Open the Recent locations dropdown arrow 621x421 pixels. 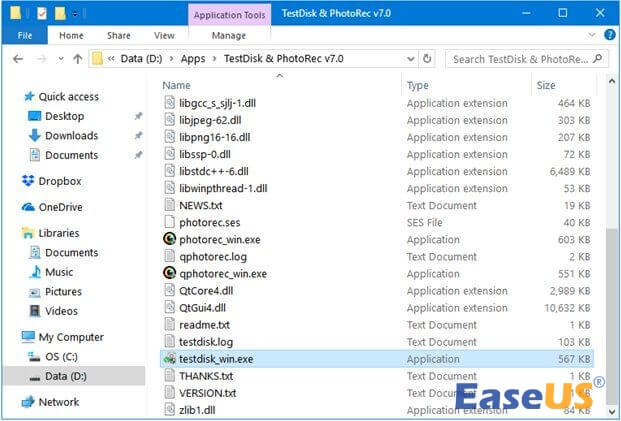61,59
